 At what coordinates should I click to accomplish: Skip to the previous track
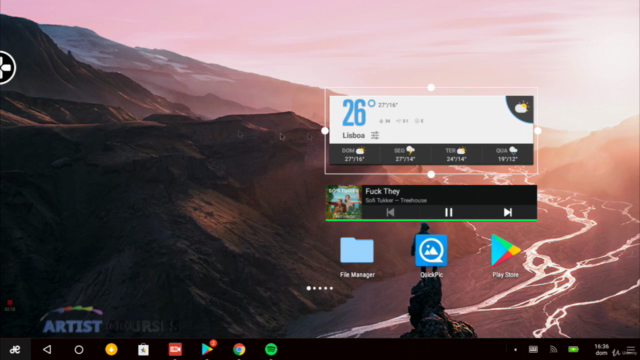pyautogui.click(x=390, y=212)
